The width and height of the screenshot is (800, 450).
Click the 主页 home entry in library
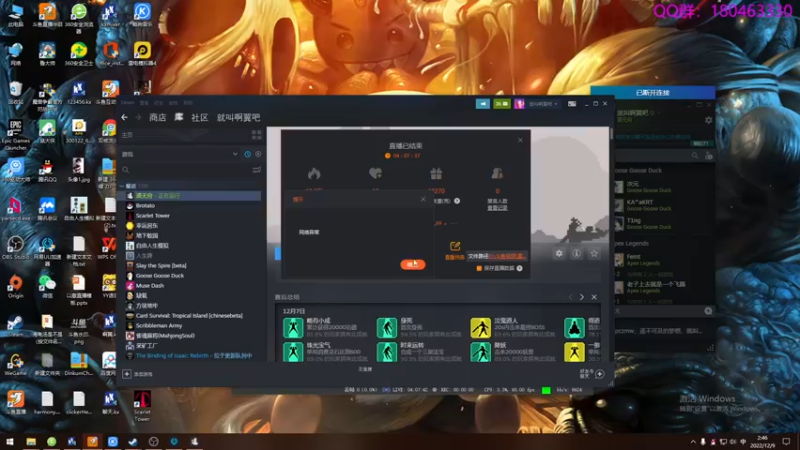[x=128, y=135]
